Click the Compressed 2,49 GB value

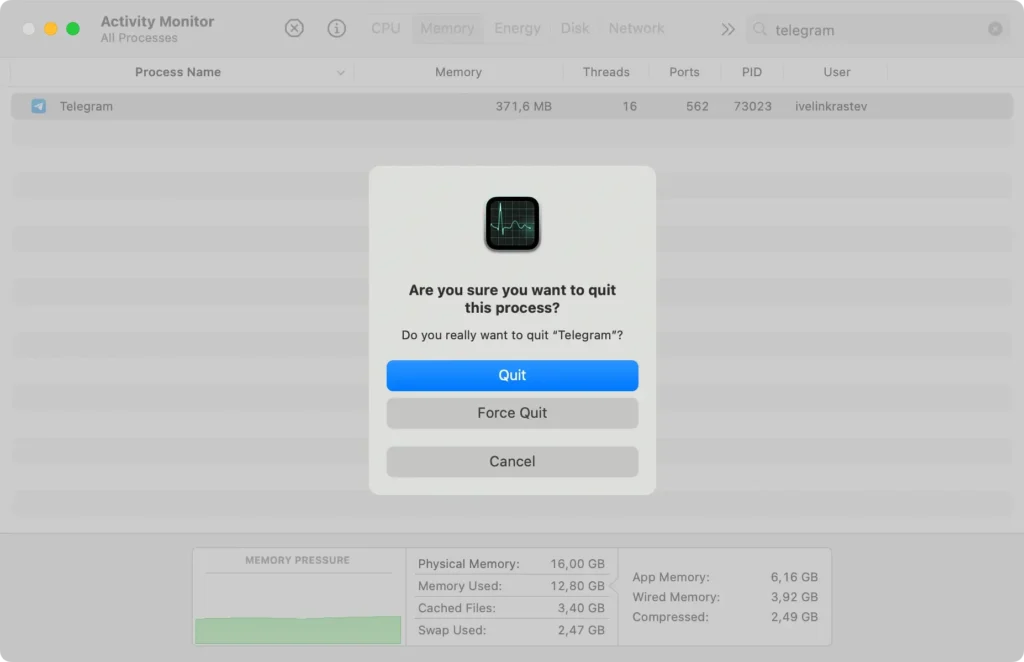tap(794, 617)
